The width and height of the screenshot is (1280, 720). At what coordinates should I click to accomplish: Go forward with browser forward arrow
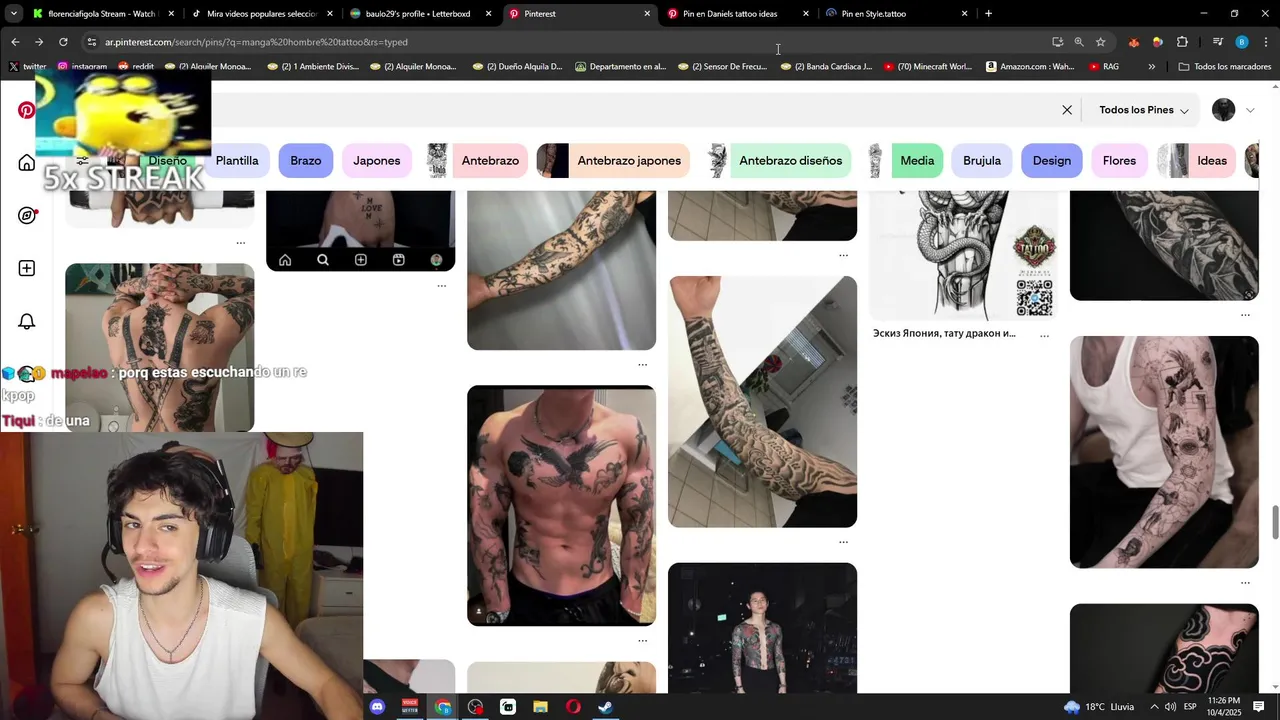39,42
